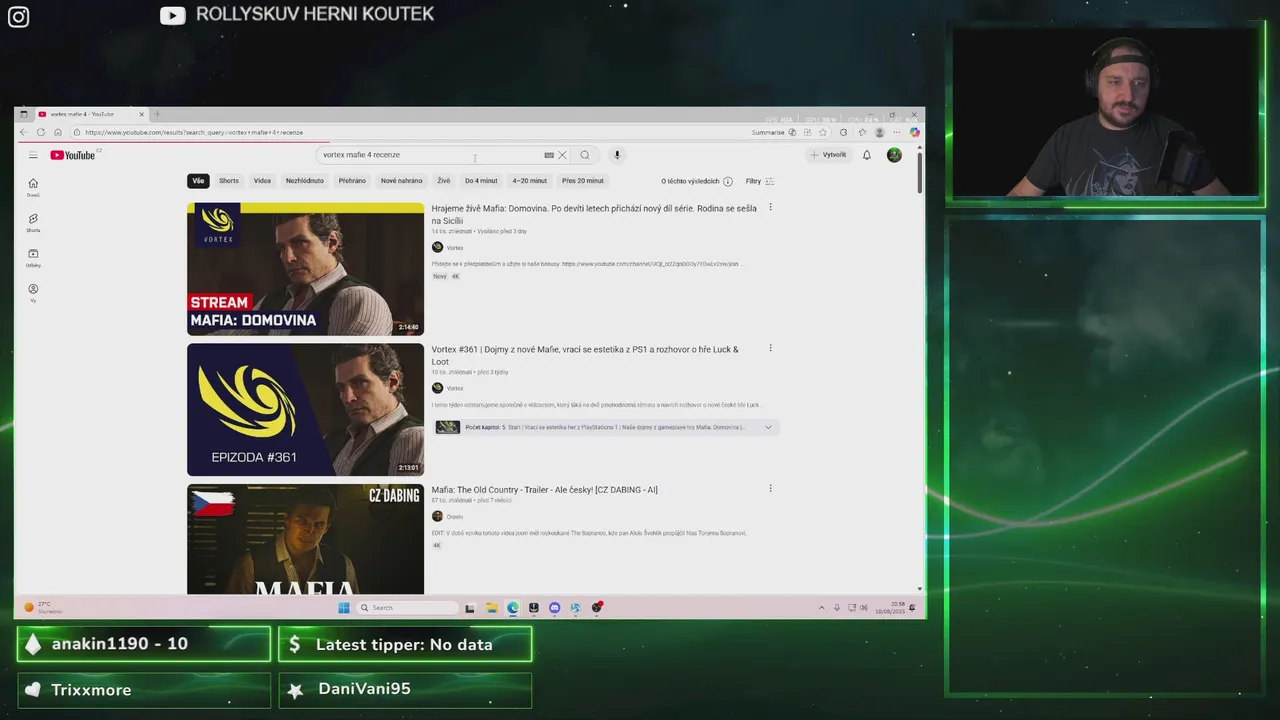Open the Epizoda #361 thumbnail
The width and height of the screenshot is (1280, 720).
tap(305, 410)
